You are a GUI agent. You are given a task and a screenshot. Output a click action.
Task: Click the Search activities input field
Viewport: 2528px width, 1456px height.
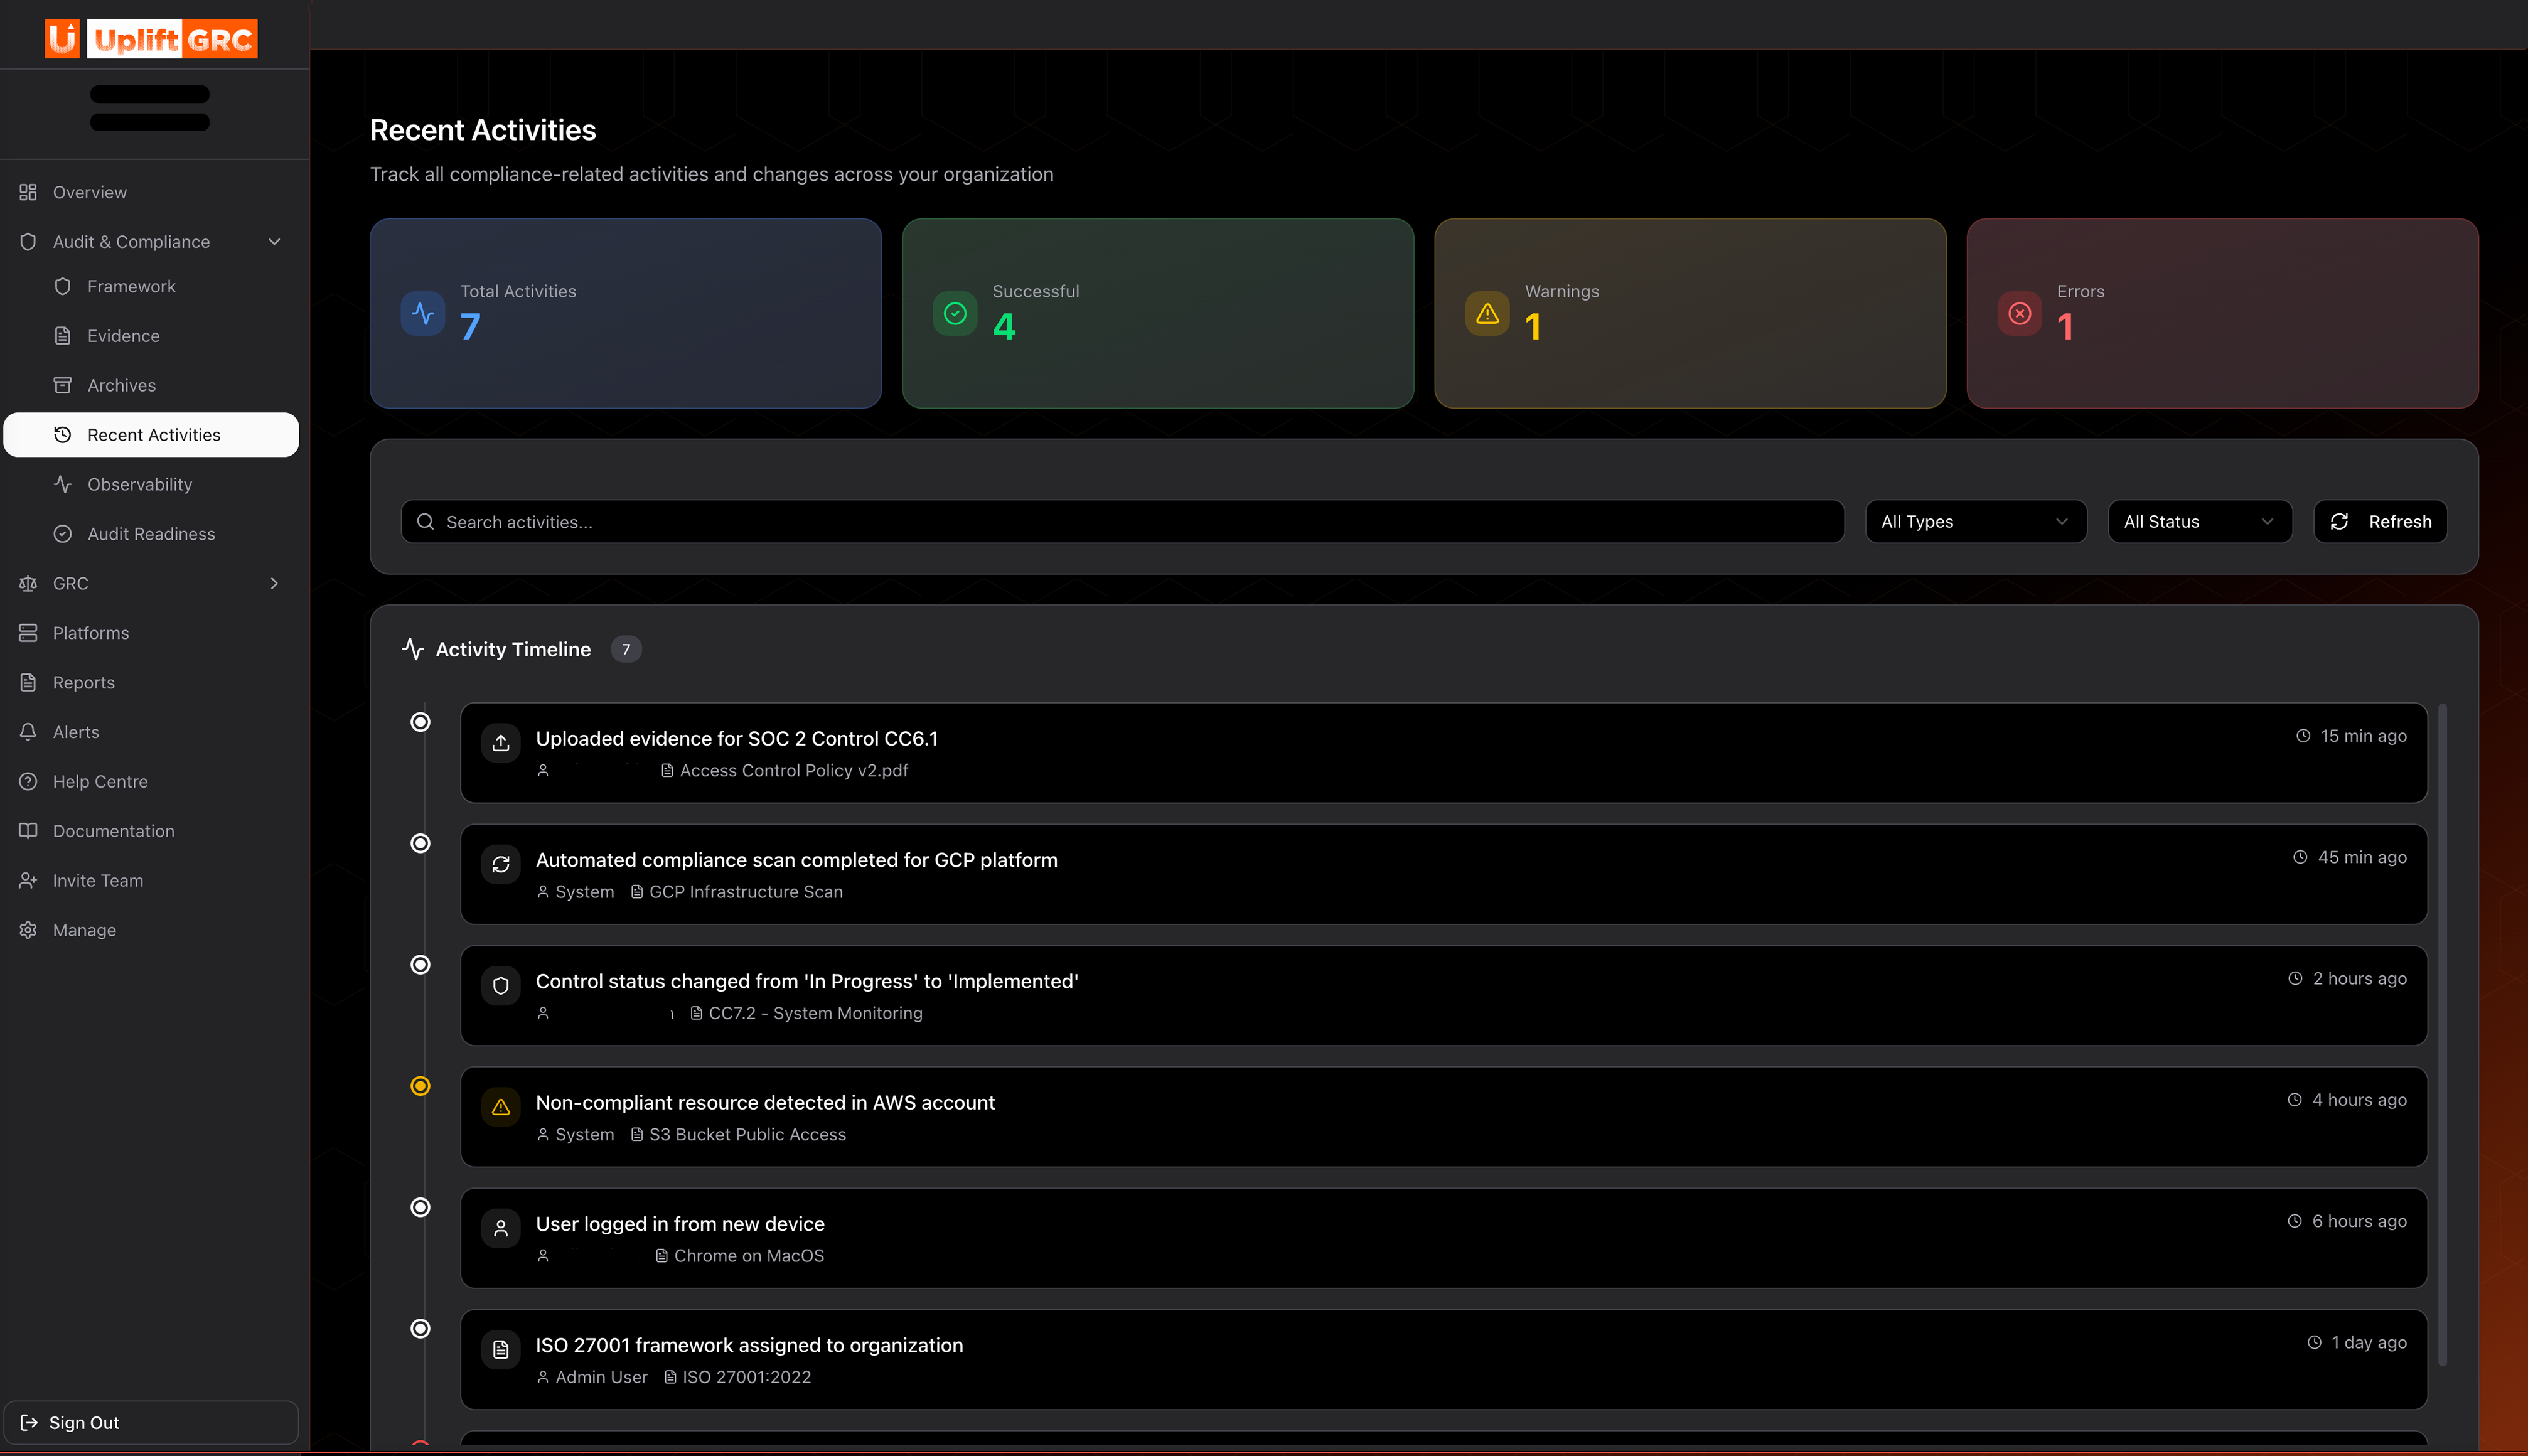click(1122, 522)
